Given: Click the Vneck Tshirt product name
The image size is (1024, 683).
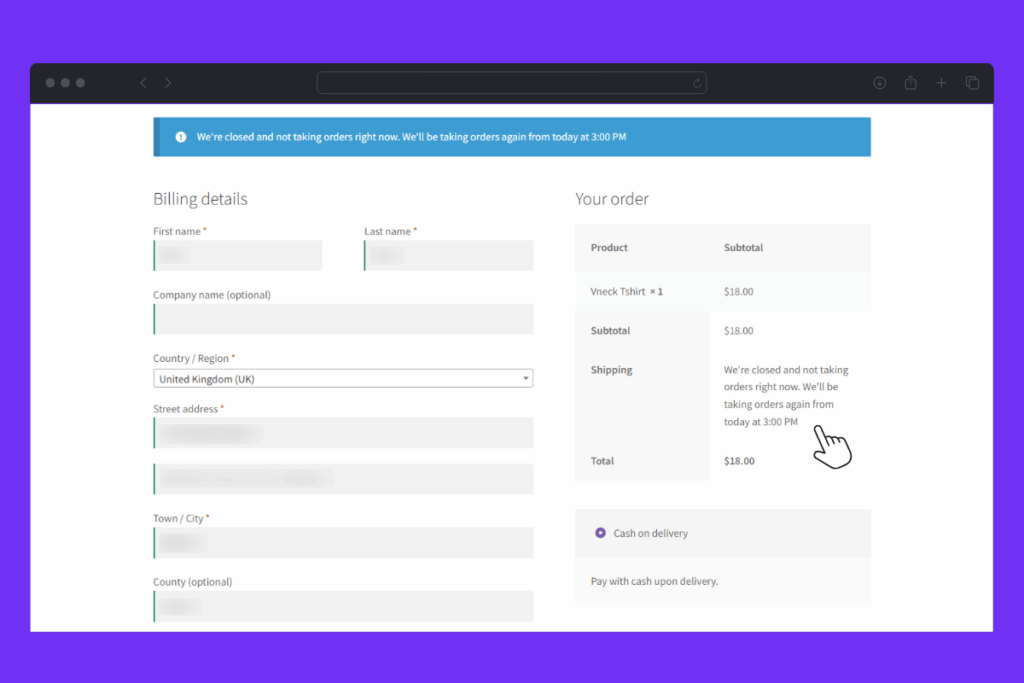Looking at the screenshot, I should point(618,292).
